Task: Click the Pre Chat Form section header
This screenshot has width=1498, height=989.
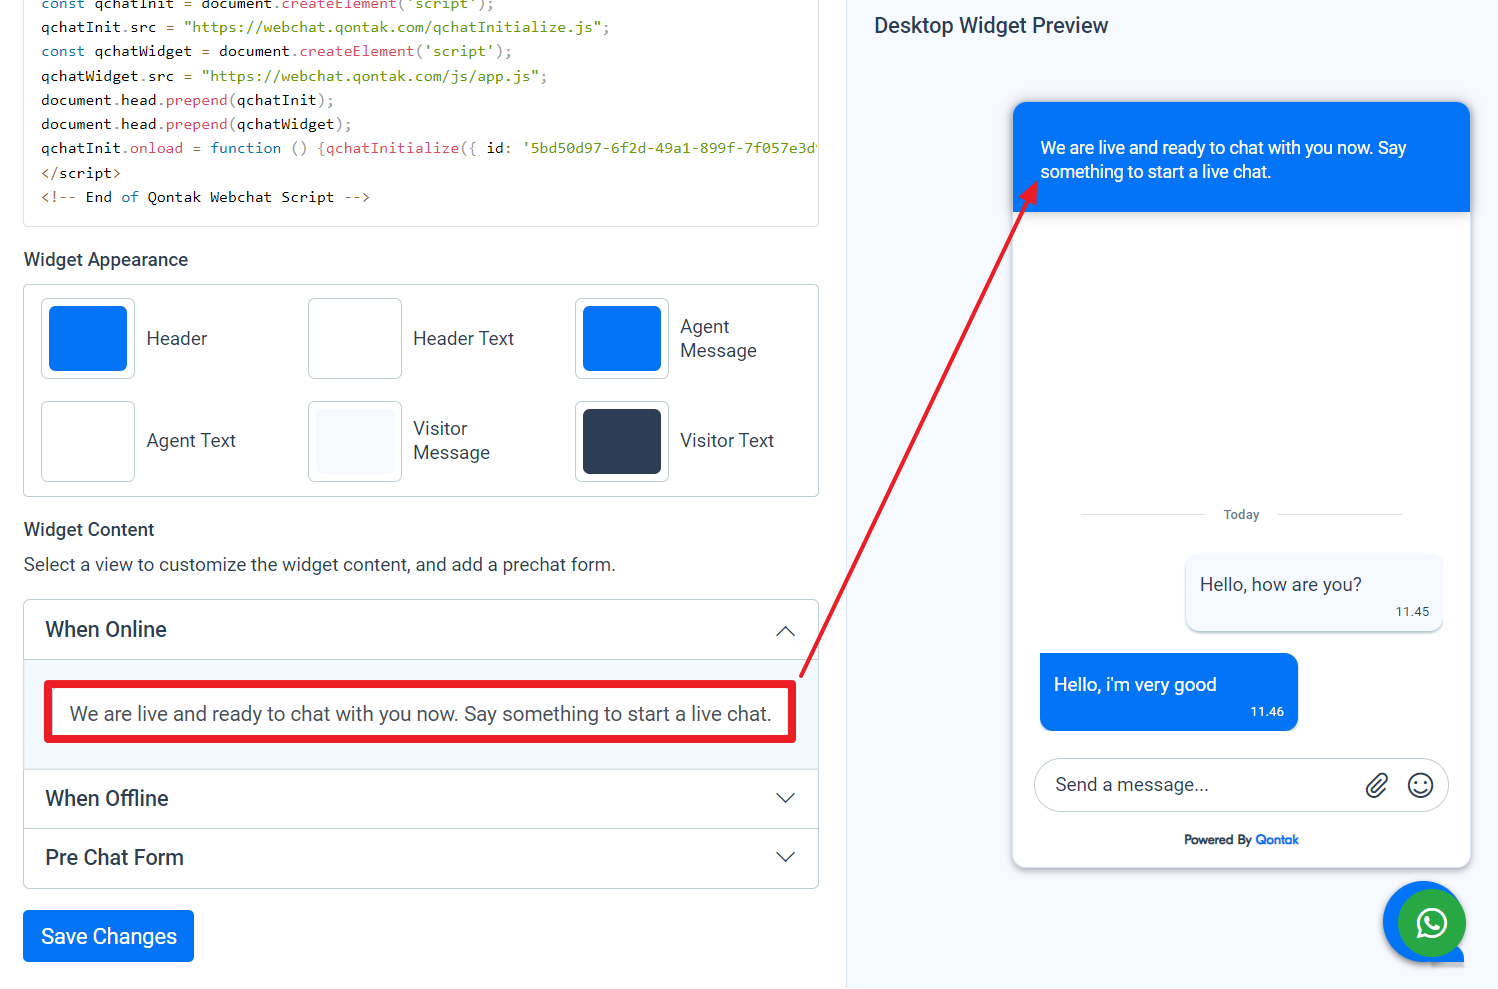Action: pyautogui.click(x=421, y=858)
